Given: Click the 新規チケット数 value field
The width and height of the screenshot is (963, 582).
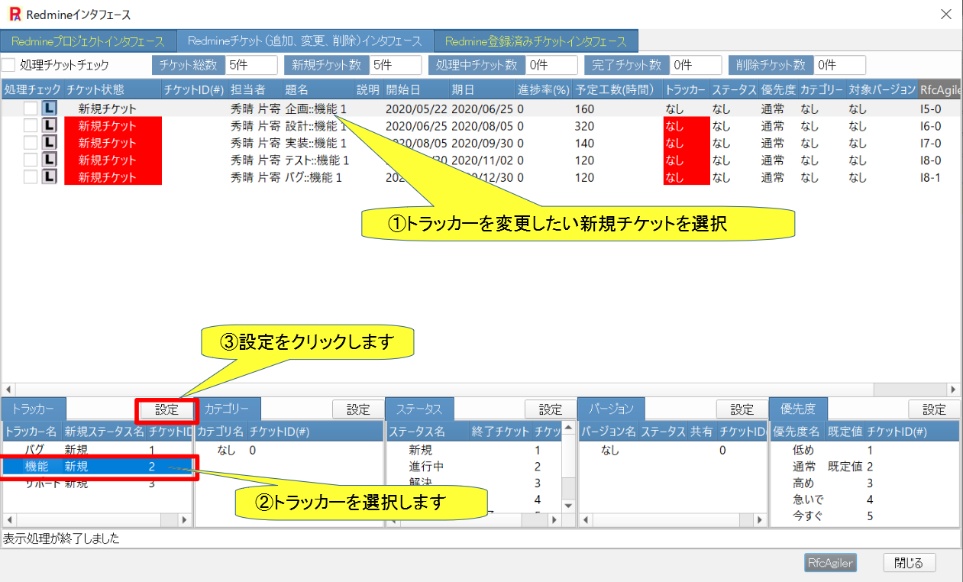Looking at the screenshot, I should point(396,64).
